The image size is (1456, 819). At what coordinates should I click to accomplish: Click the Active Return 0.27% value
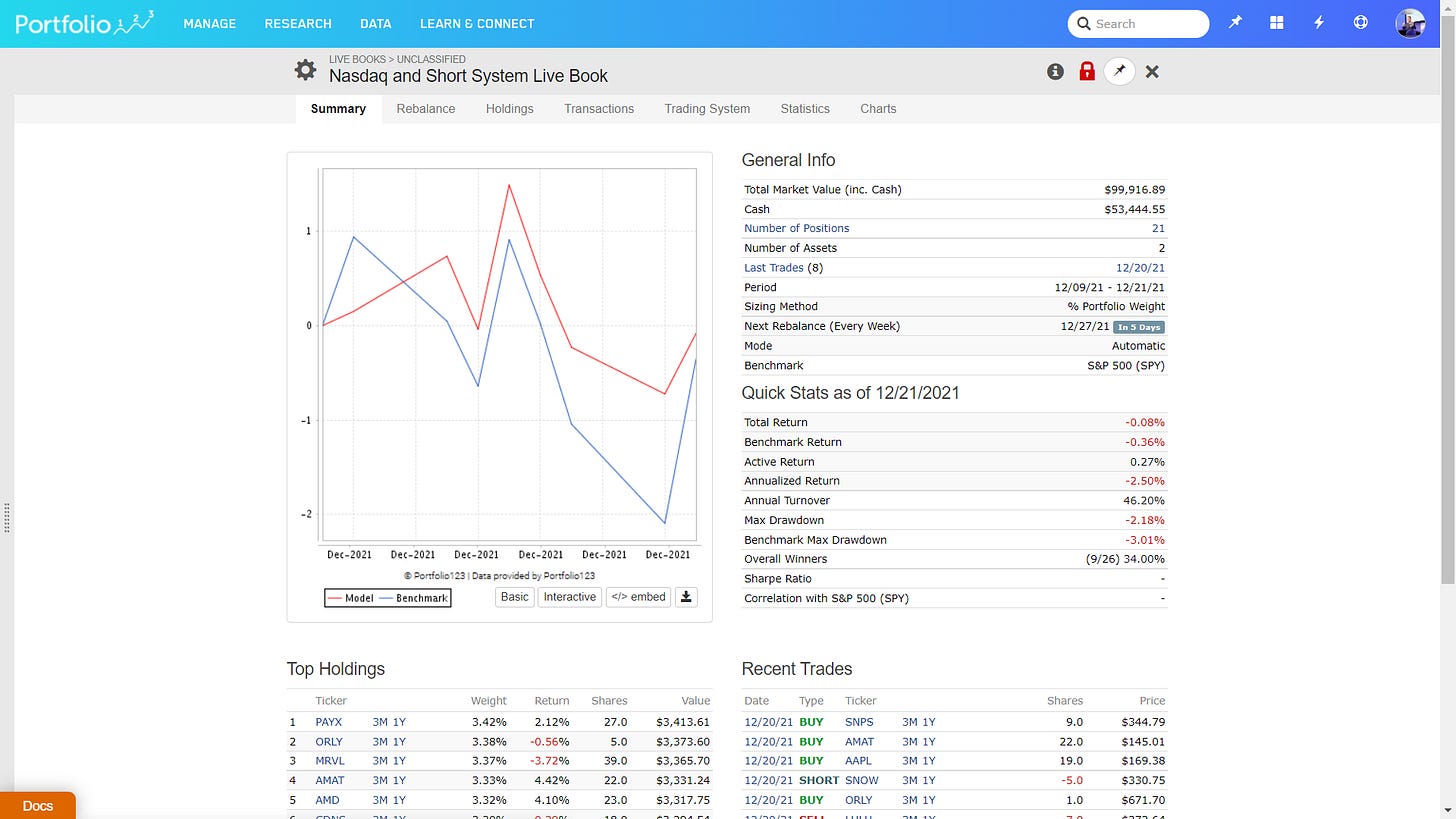pos(1148,462)
